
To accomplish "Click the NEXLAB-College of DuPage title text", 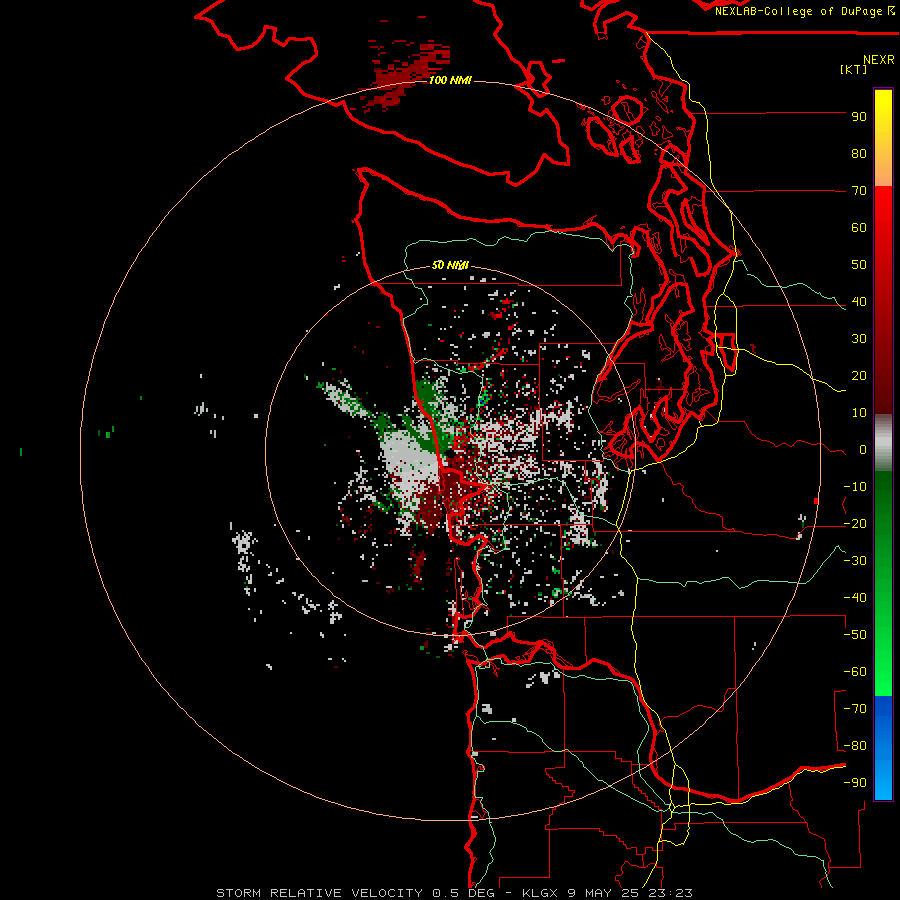I will (x=798, y=11).
